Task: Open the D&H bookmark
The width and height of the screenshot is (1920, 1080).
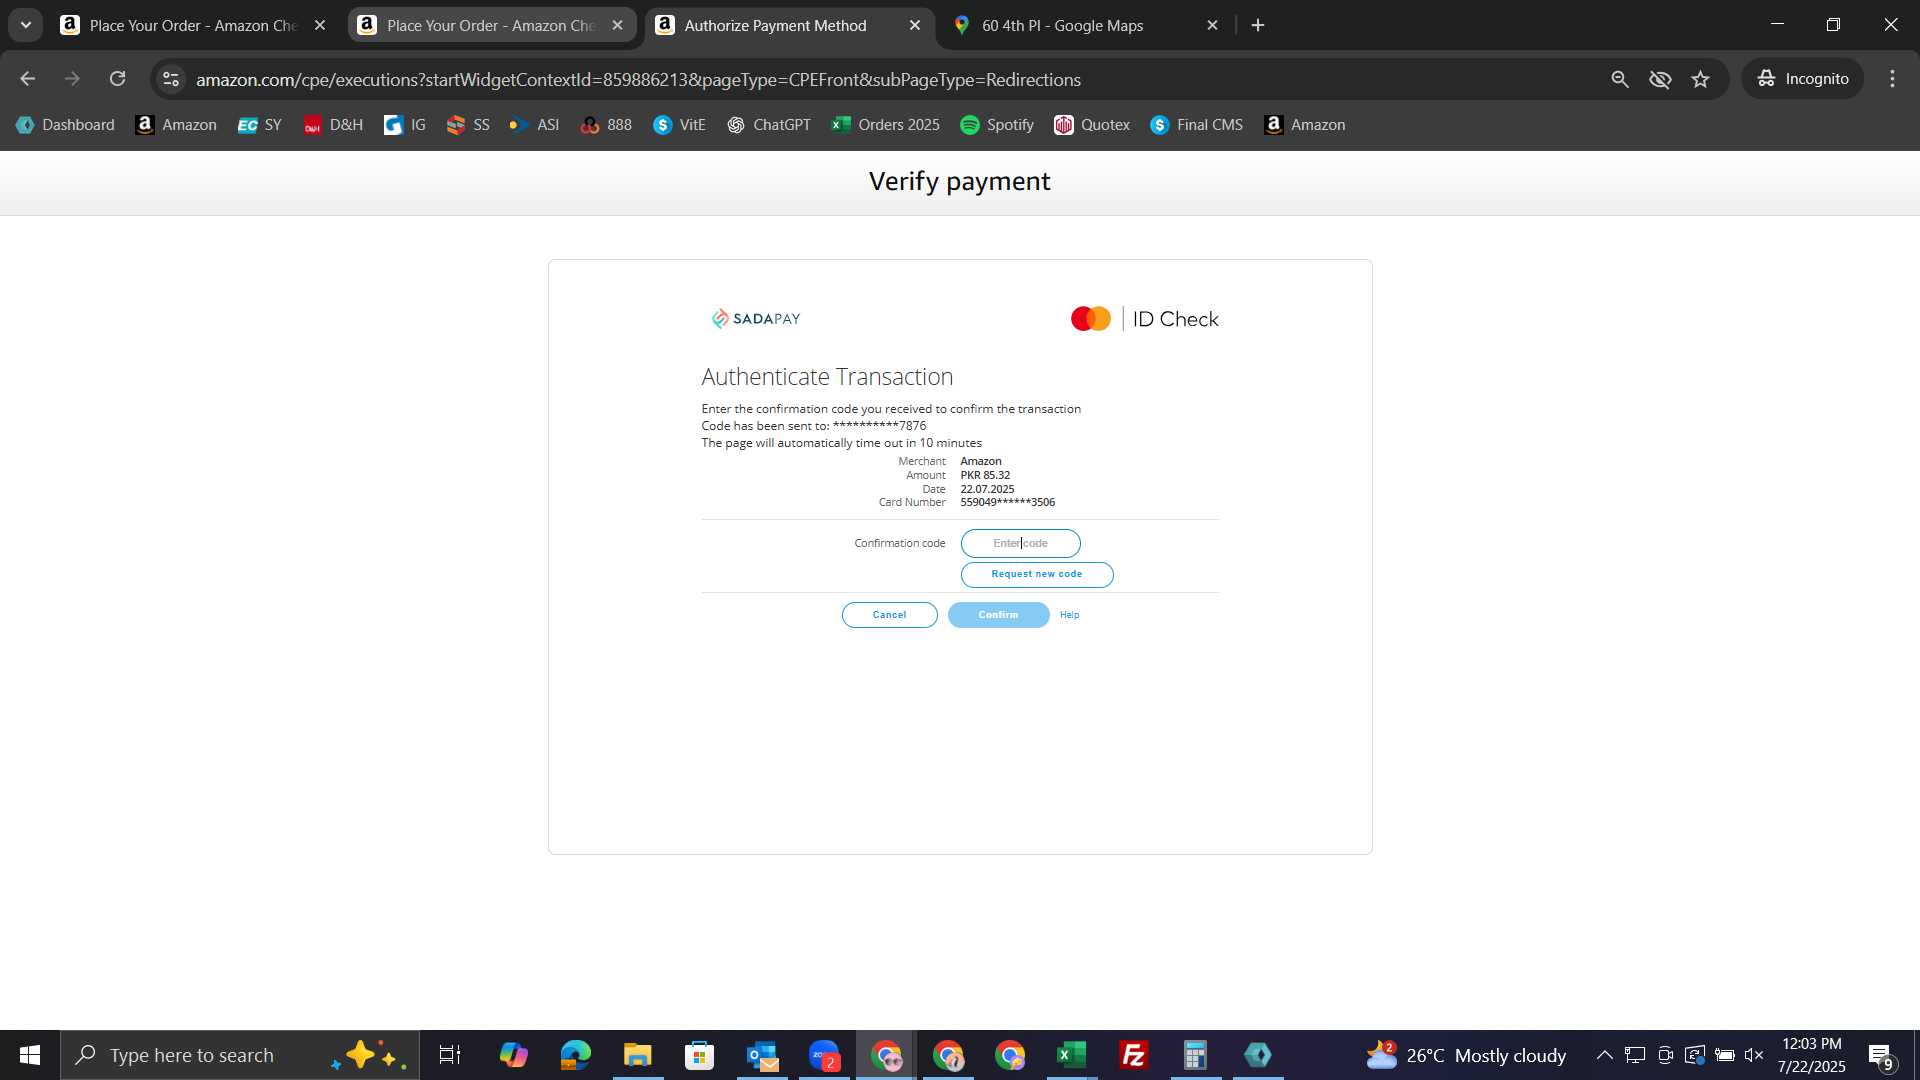Action: 333,125
